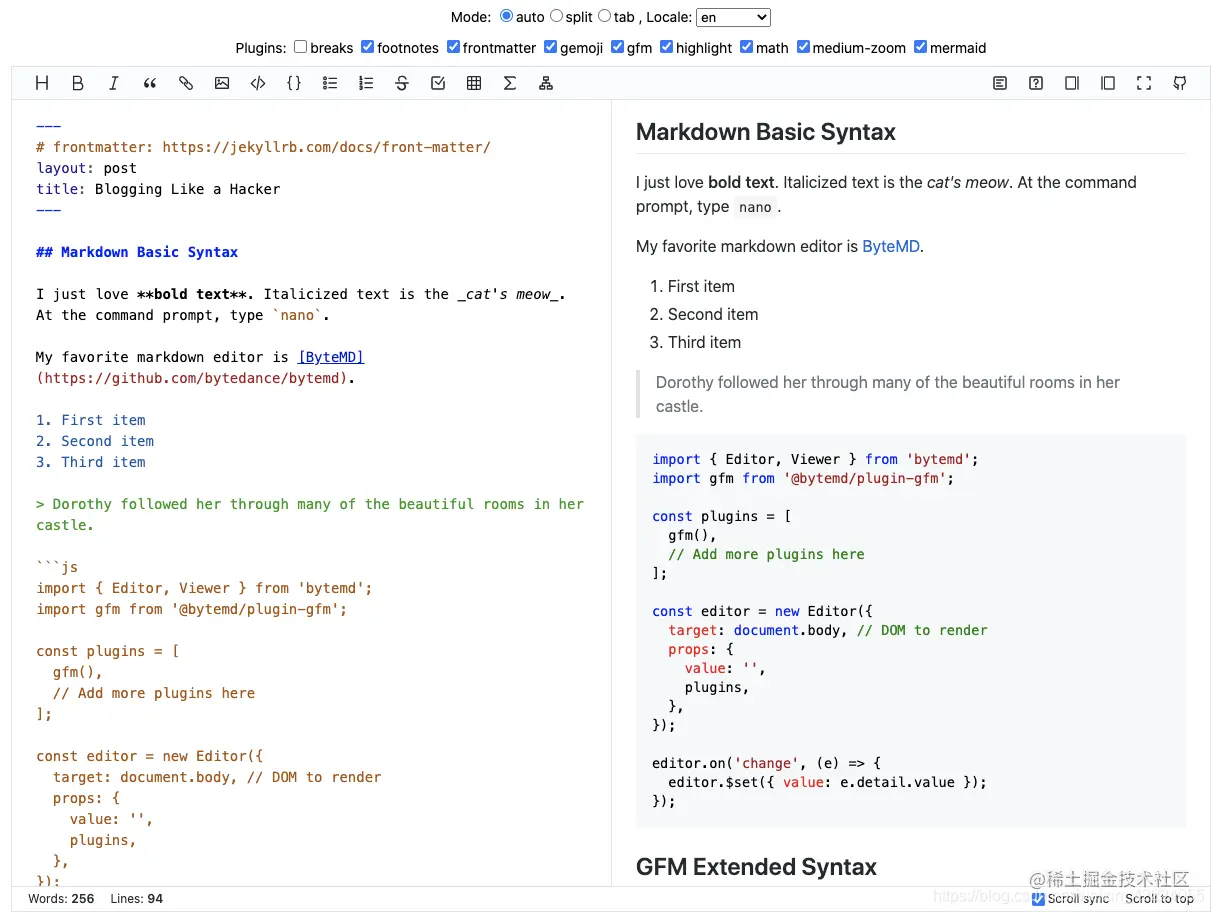Toggle the Scroll sync checkbox
Image resolution: width=1214 pixels, height=914 pixels.
pyautogui.click(x=1038, y=898)
